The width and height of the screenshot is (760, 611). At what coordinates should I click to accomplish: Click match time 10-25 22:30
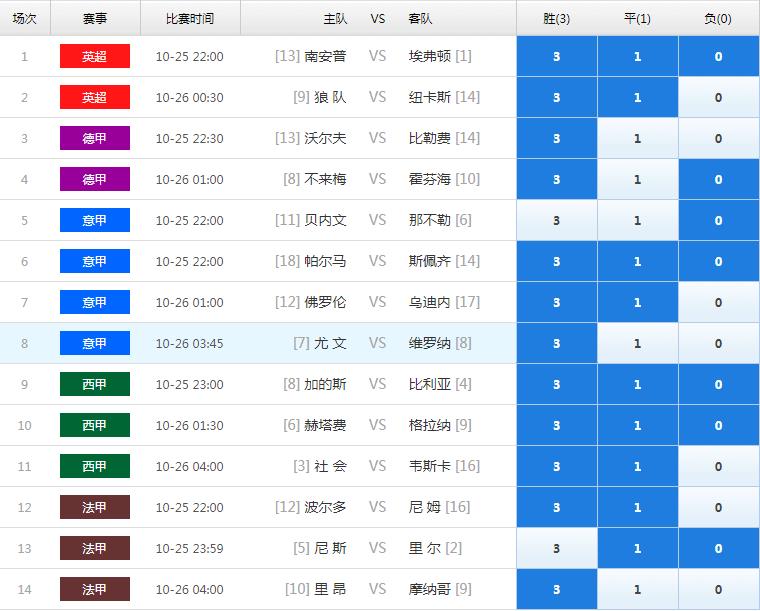pos(190,139)
